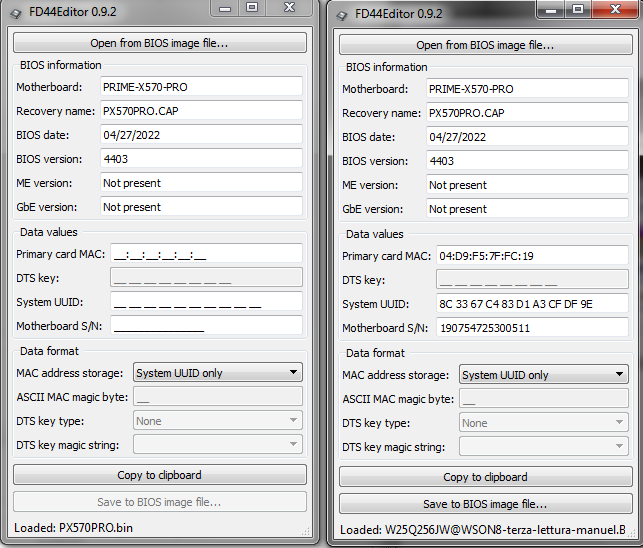Viewport: 643px width, 548px height.
Task: Click ASCII MAC magic byte field, left window
Action: click(x=218, y=397)
